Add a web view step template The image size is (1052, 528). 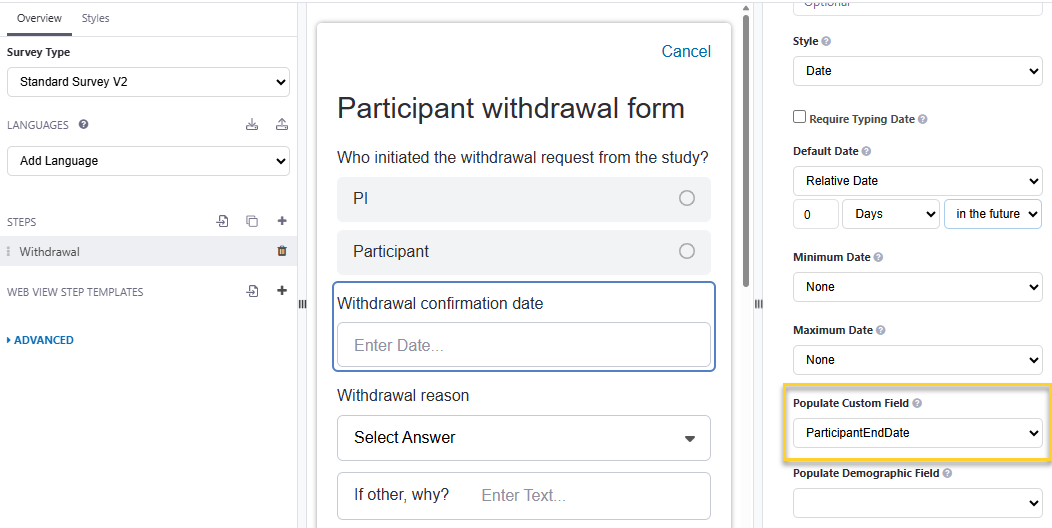click(282, 291)
